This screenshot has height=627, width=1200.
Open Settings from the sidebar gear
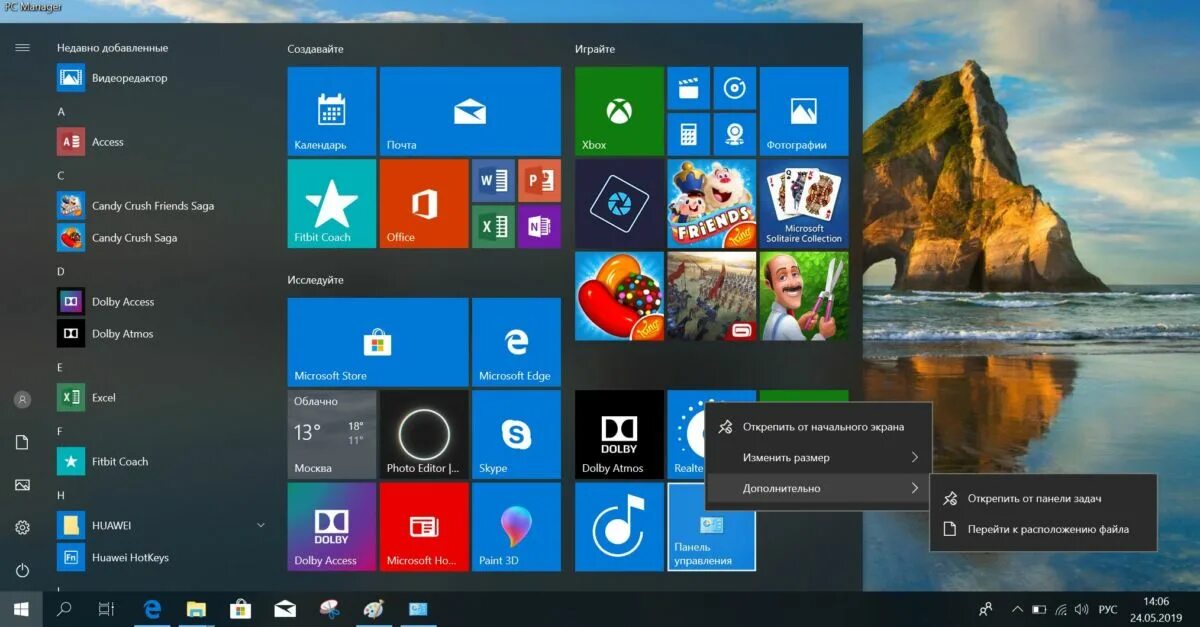tap(22, 527)
